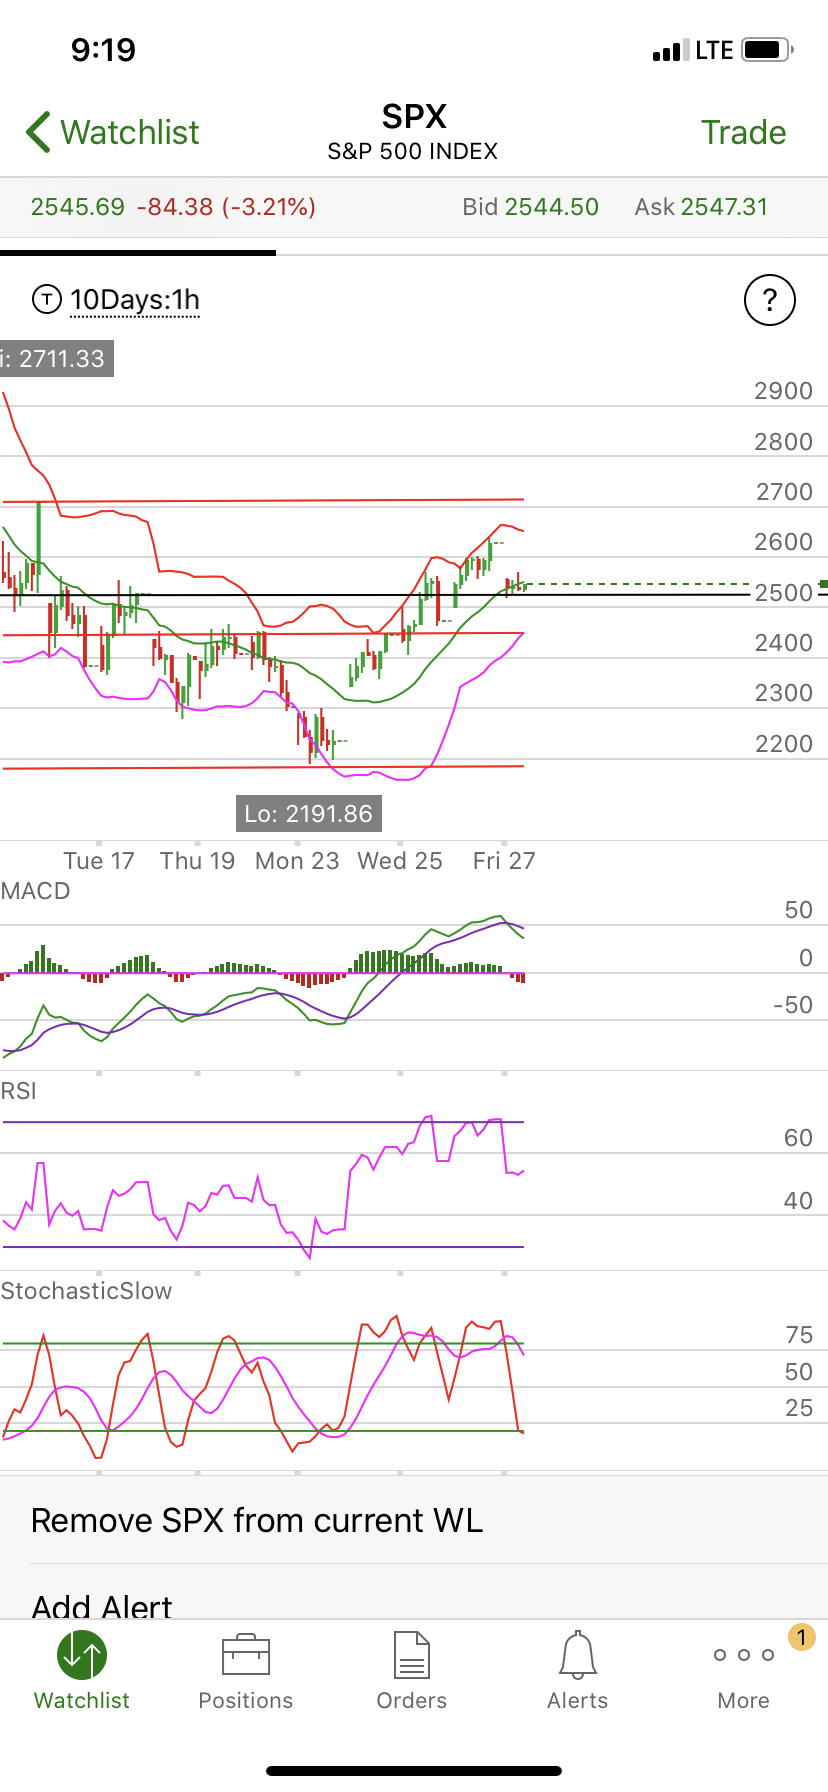Tap the 2900 price axis label
The width and height of the screenshot is (828, 1792).
tap(783, 391)
